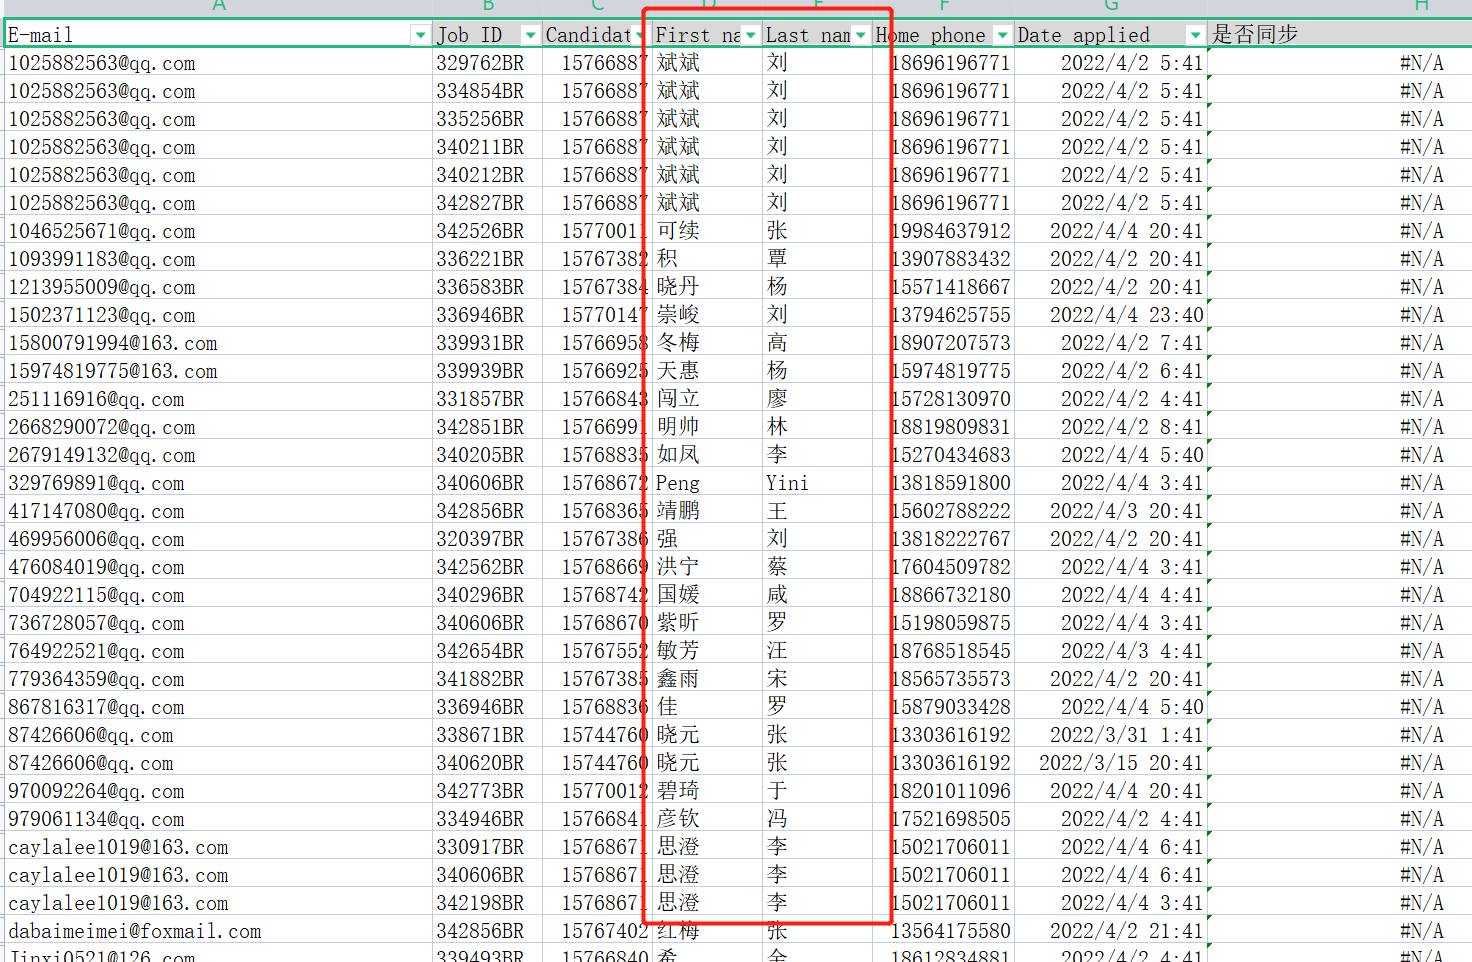Select email 779364359@qq.com
1472x962 pixels.
point(96,679)
